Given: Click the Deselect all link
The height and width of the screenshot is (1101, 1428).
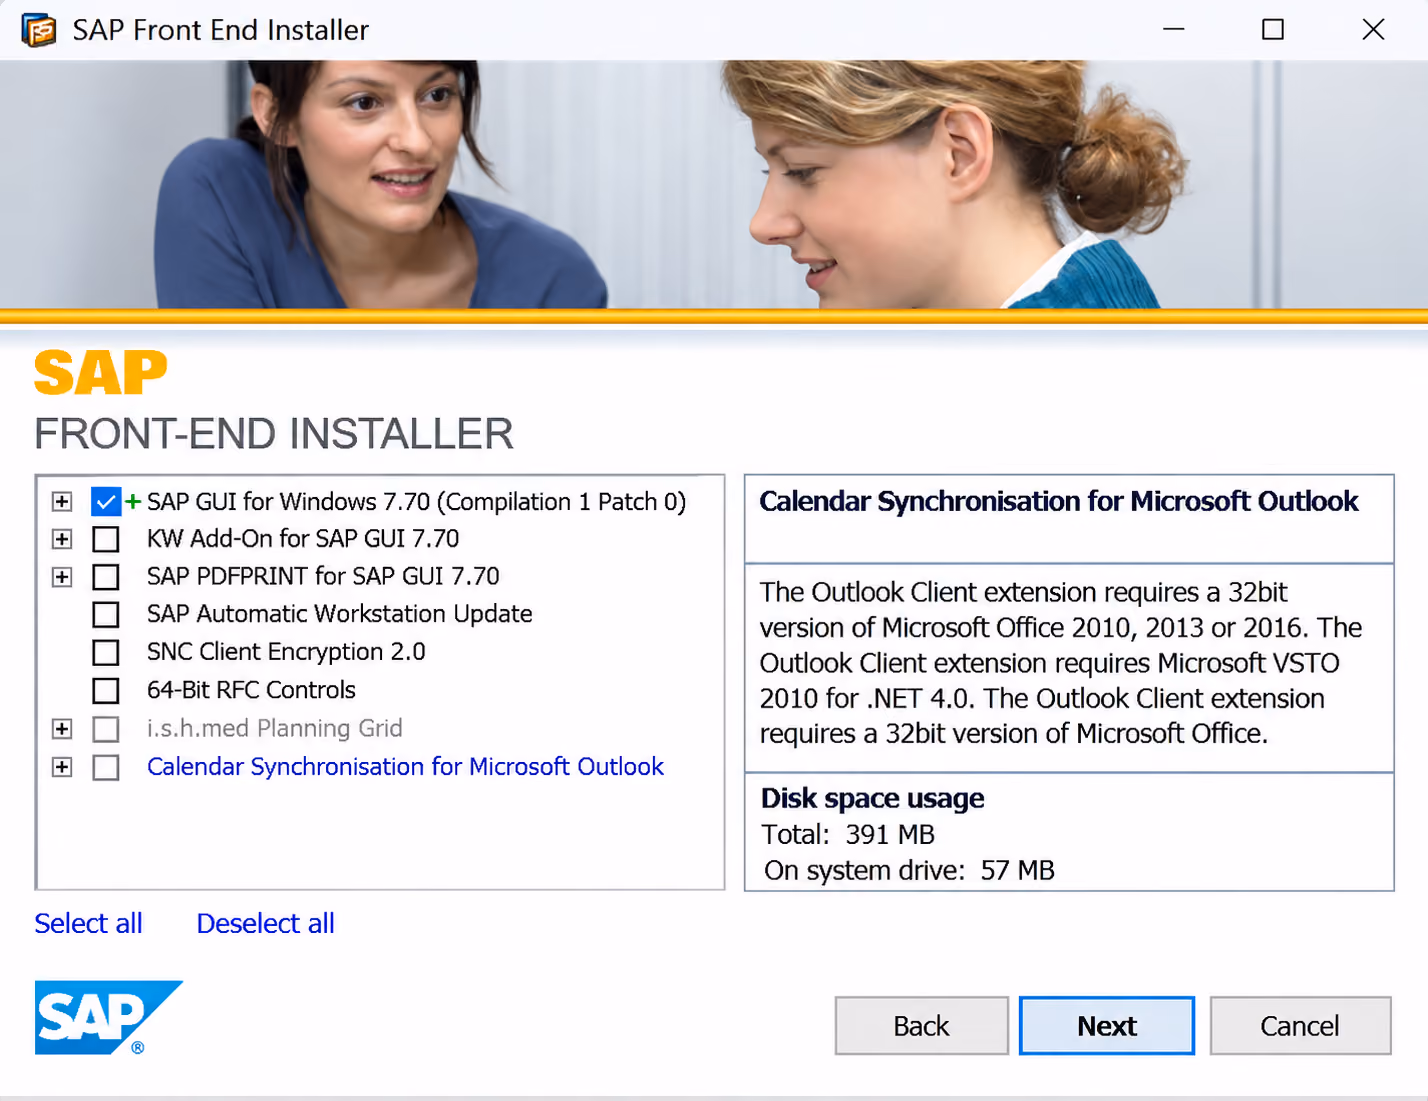Looking at the screenshot, I should coord(265,923).
